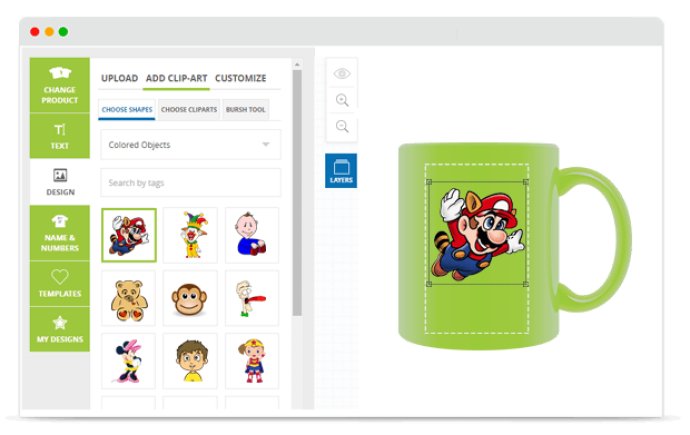Pick the teddy bear clipart
690x435 pixels.
coord(128,298)
